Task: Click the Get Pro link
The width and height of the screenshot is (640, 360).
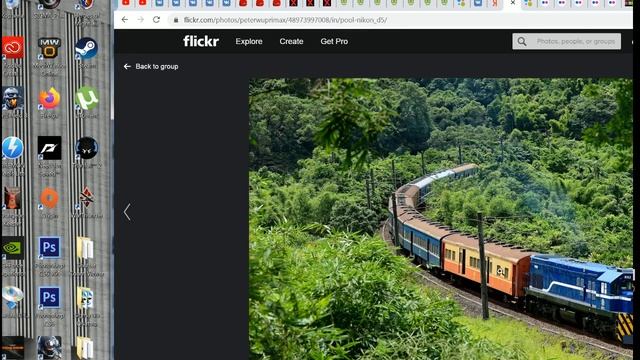Action: (334, 41)
